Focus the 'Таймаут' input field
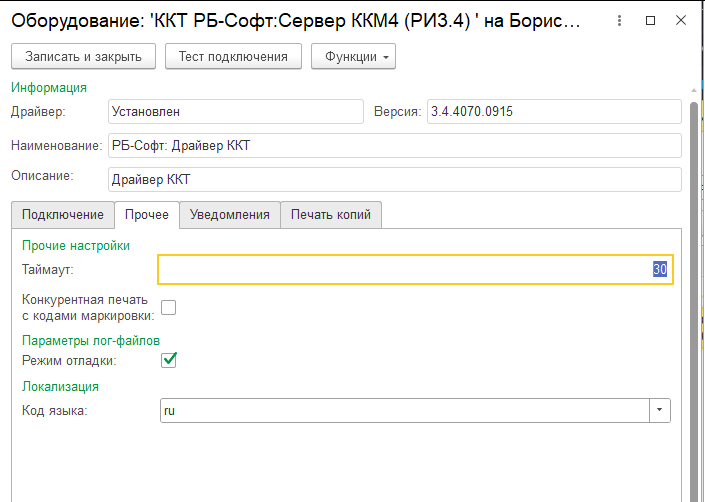The image size is (705, 502). click(415, 270)
